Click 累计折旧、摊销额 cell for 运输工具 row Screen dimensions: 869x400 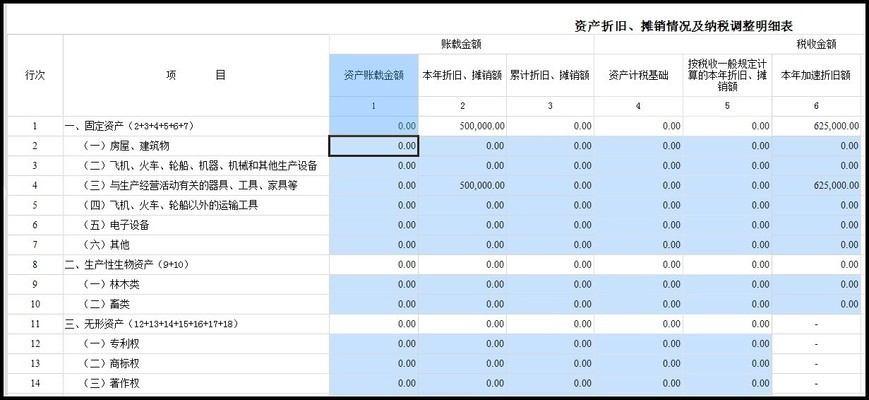(550, 206)
